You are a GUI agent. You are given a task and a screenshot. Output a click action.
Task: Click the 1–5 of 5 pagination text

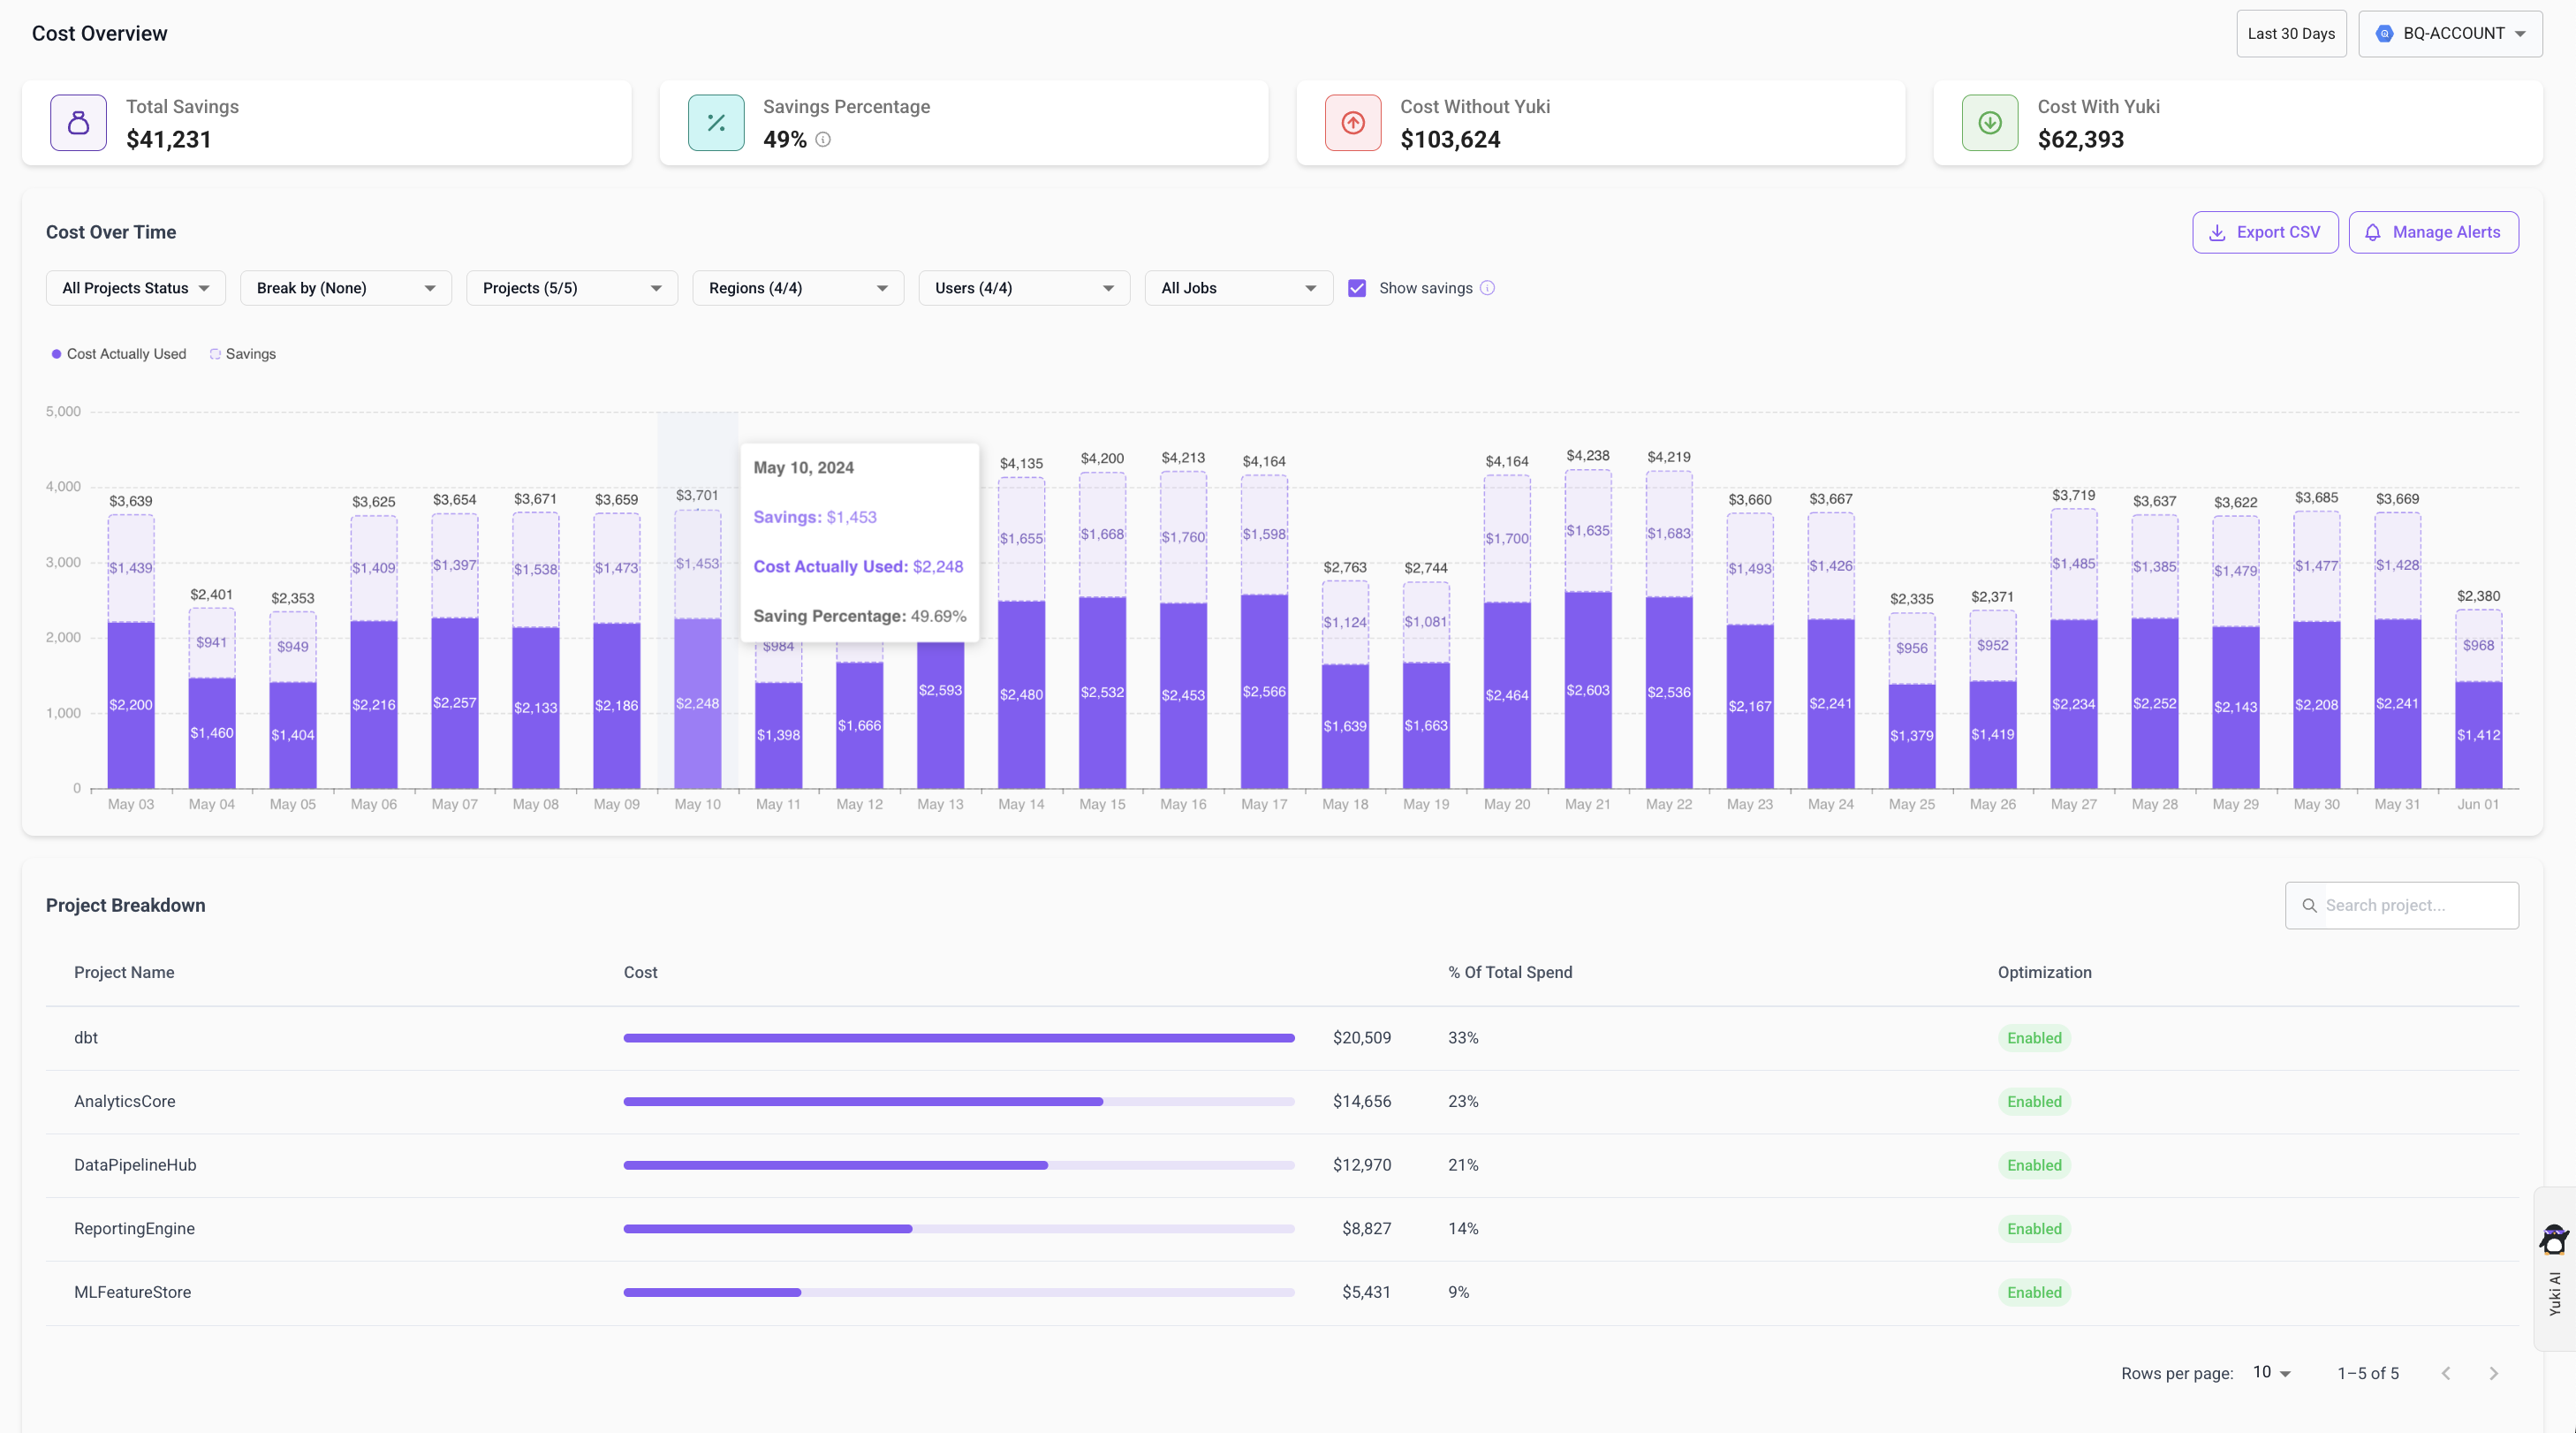click(2367, 1373)
